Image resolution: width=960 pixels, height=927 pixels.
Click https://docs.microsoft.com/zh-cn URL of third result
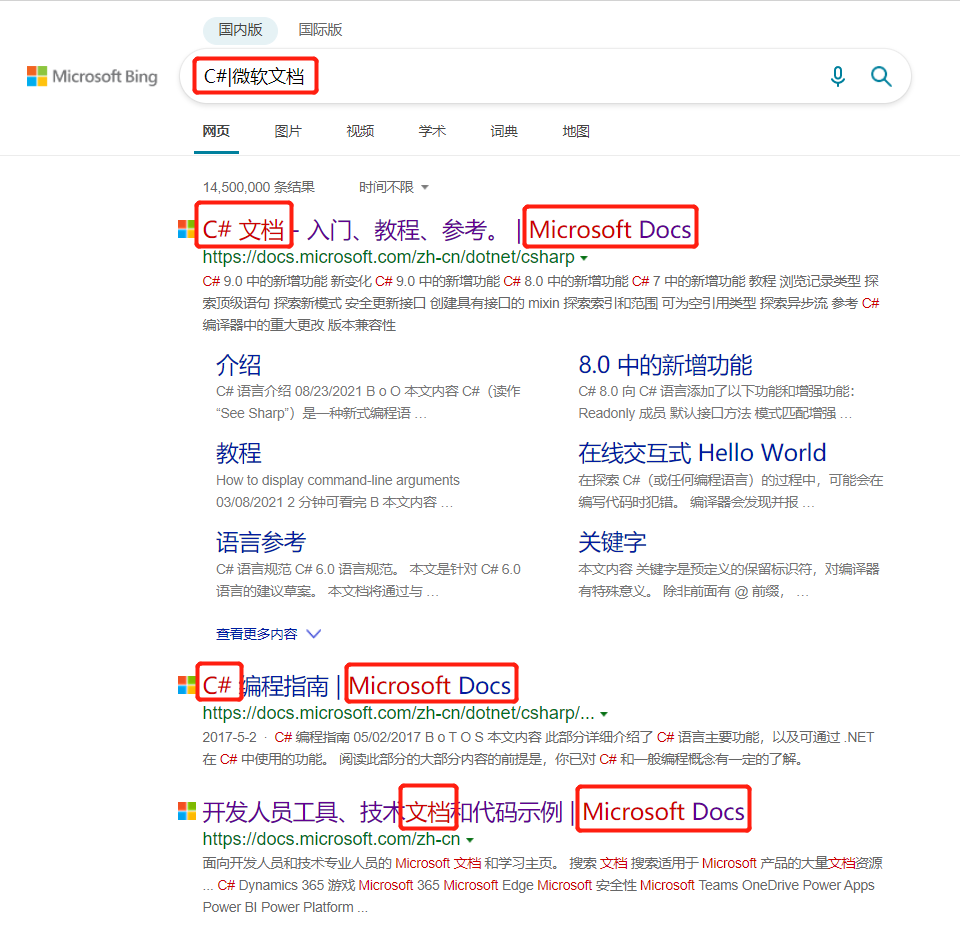click(331, 839)
